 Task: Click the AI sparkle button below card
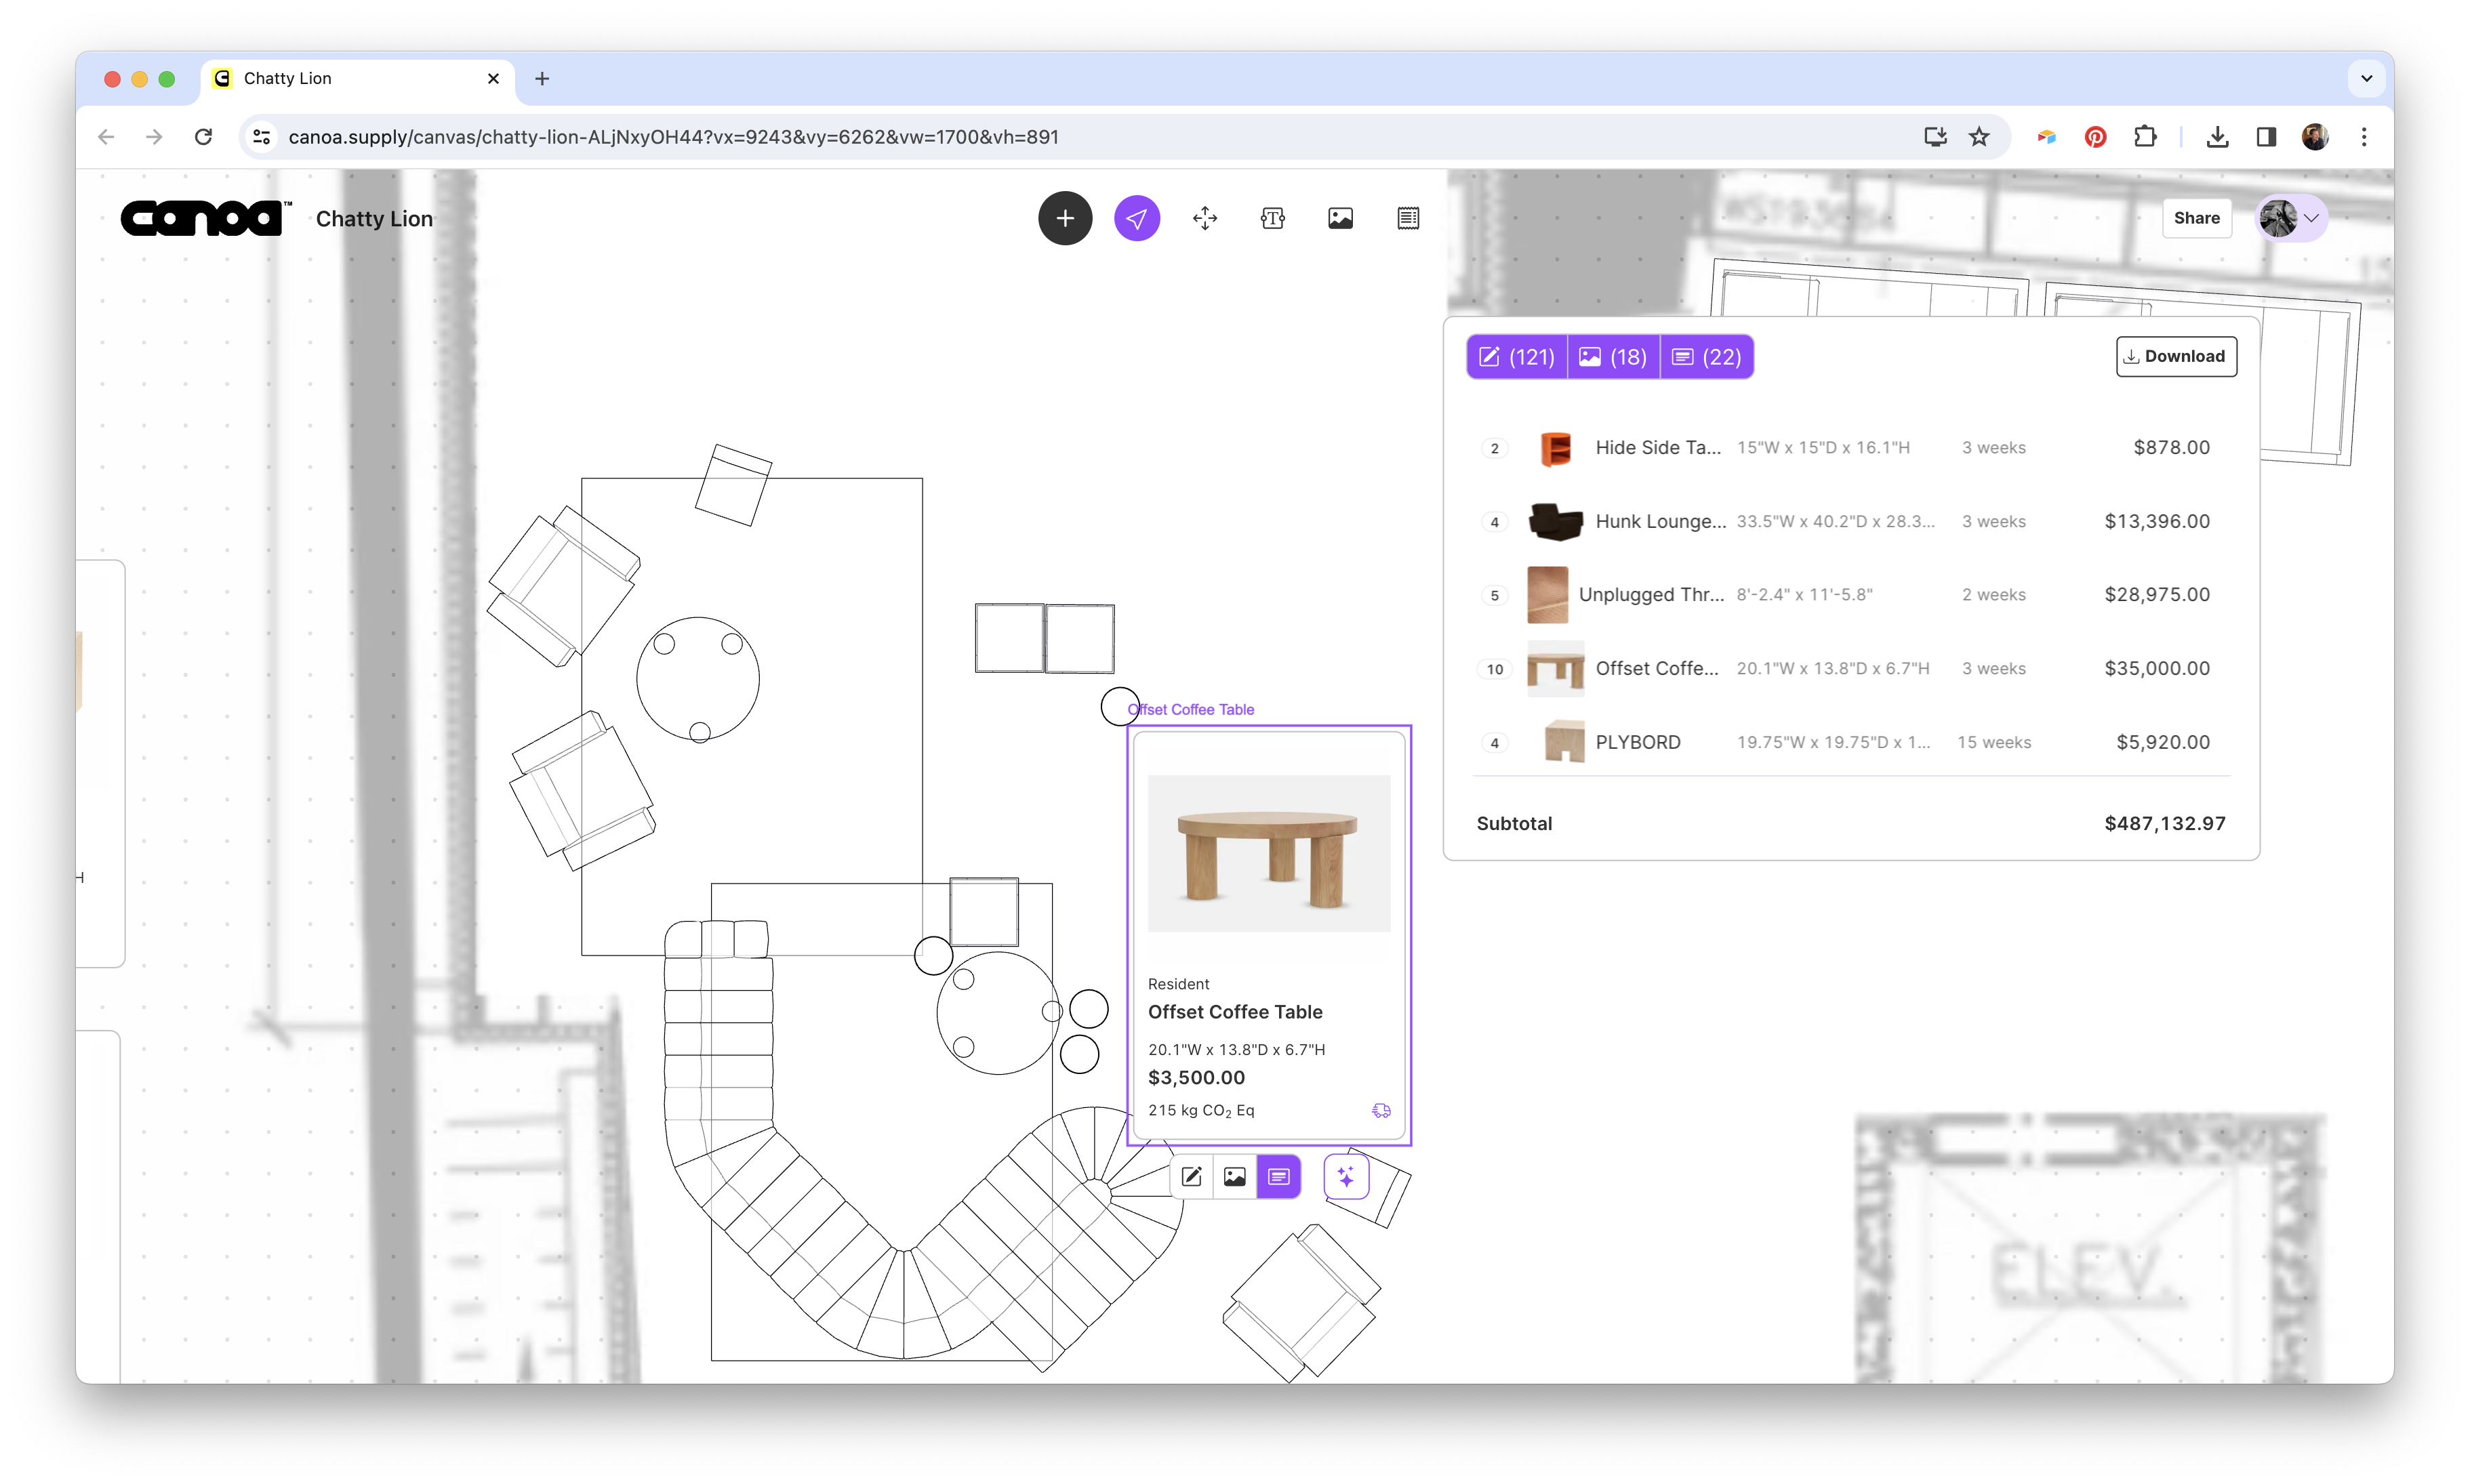point(1346,1176)
